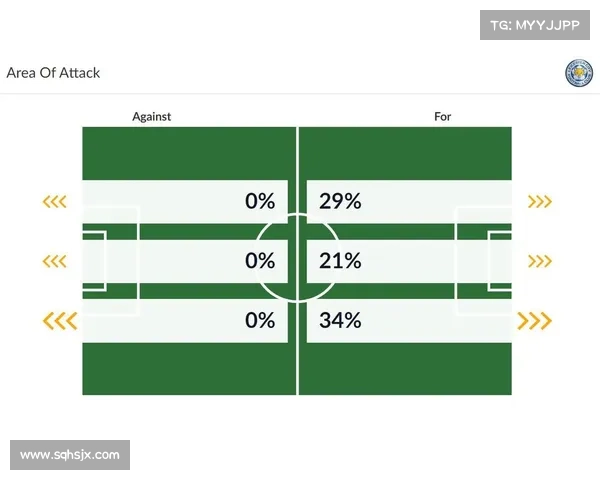Click the middle left yellow triple-chevron arrows
The width and height of the screenshot is (600, 480).
(x=54, y=261)
